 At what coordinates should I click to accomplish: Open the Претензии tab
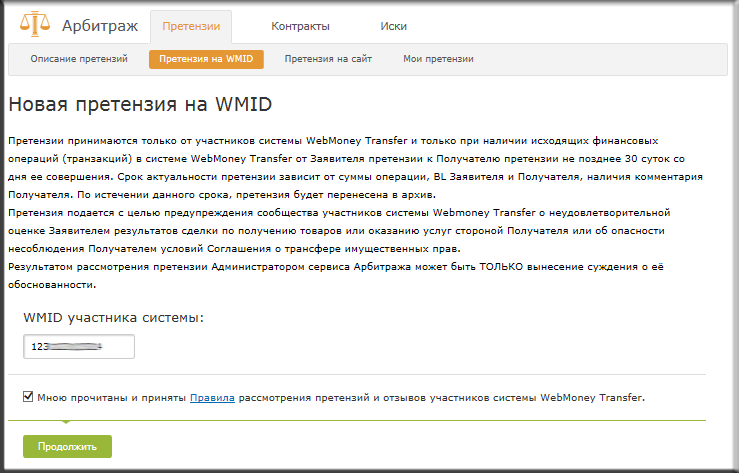click(191, 26)
